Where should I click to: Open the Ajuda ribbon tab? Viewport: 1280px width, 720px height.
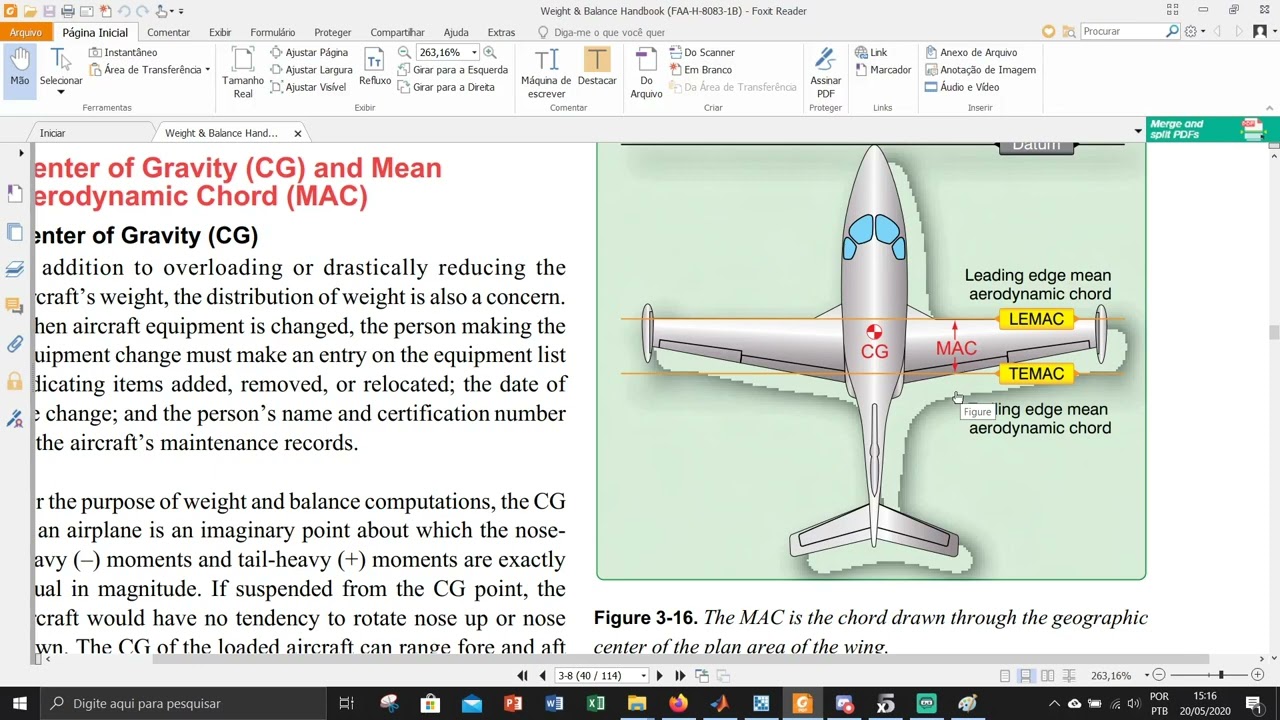[456, 32]
